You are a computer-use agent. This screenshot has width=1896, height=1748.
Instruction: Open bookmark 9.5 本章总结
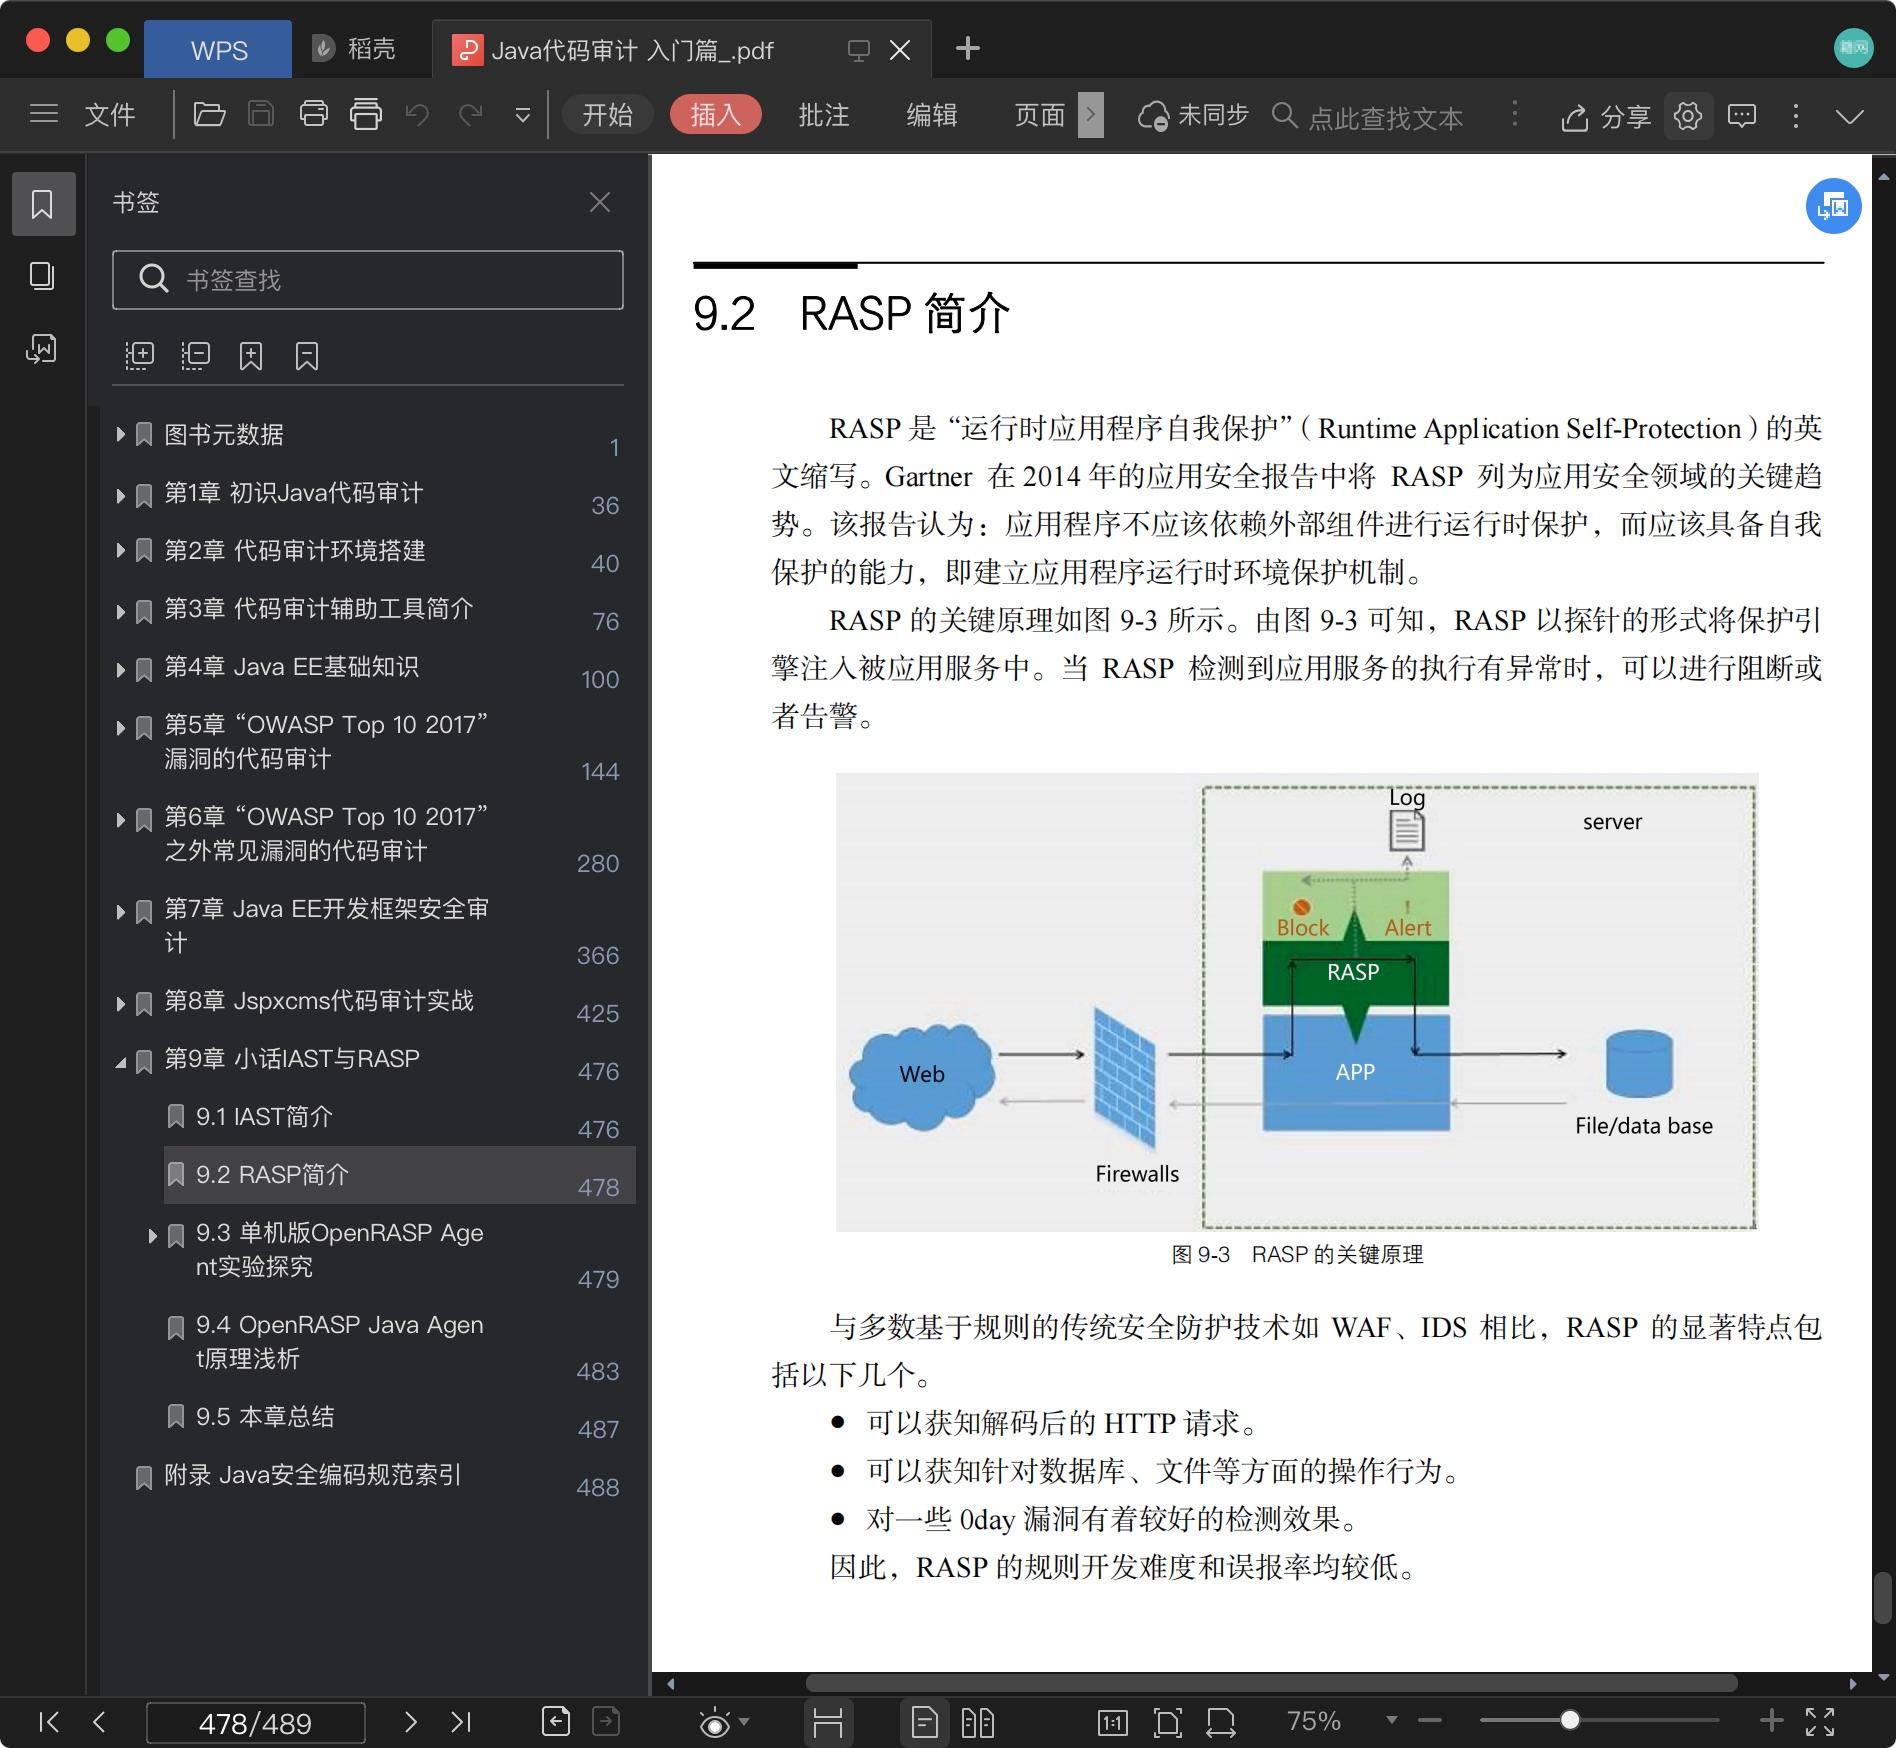click(x=265, y=1417)
